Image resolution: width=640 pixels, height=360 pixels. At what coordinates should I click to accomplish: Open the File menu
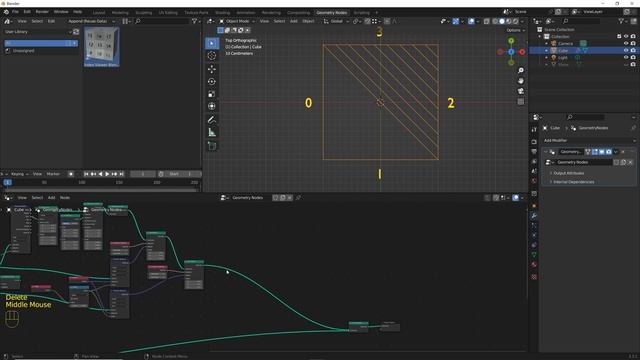pyautogui.click(x=15, y=12)
